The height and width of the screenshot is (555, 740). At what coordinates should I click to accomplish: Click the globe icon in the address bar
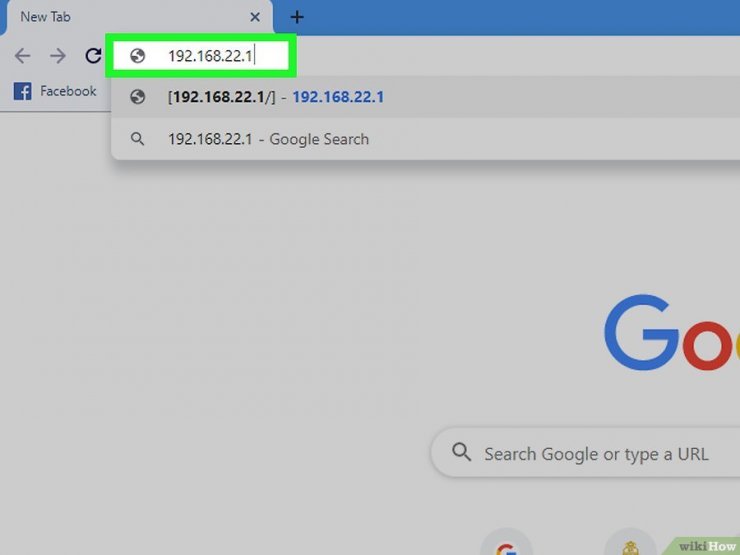click(x=137, y=56)
